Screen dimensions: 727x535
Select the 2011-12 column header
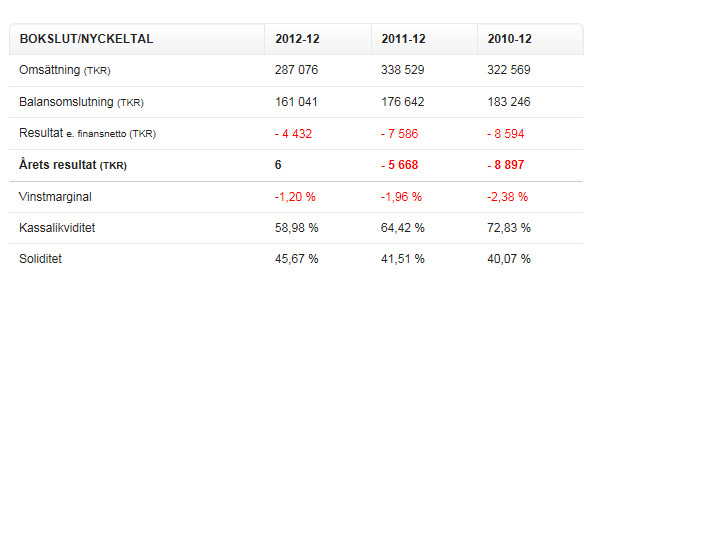click(403, 39)
